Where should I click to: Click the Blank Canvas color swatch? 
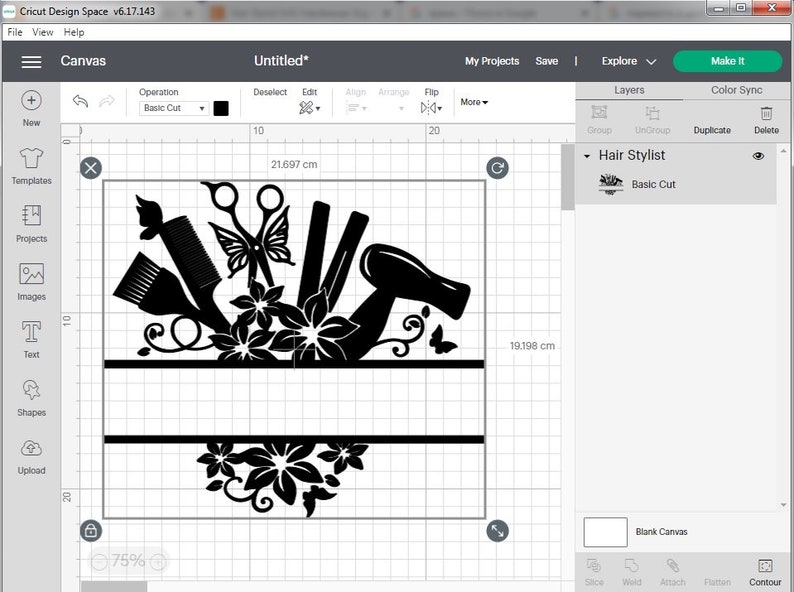(x=605, y=532)
